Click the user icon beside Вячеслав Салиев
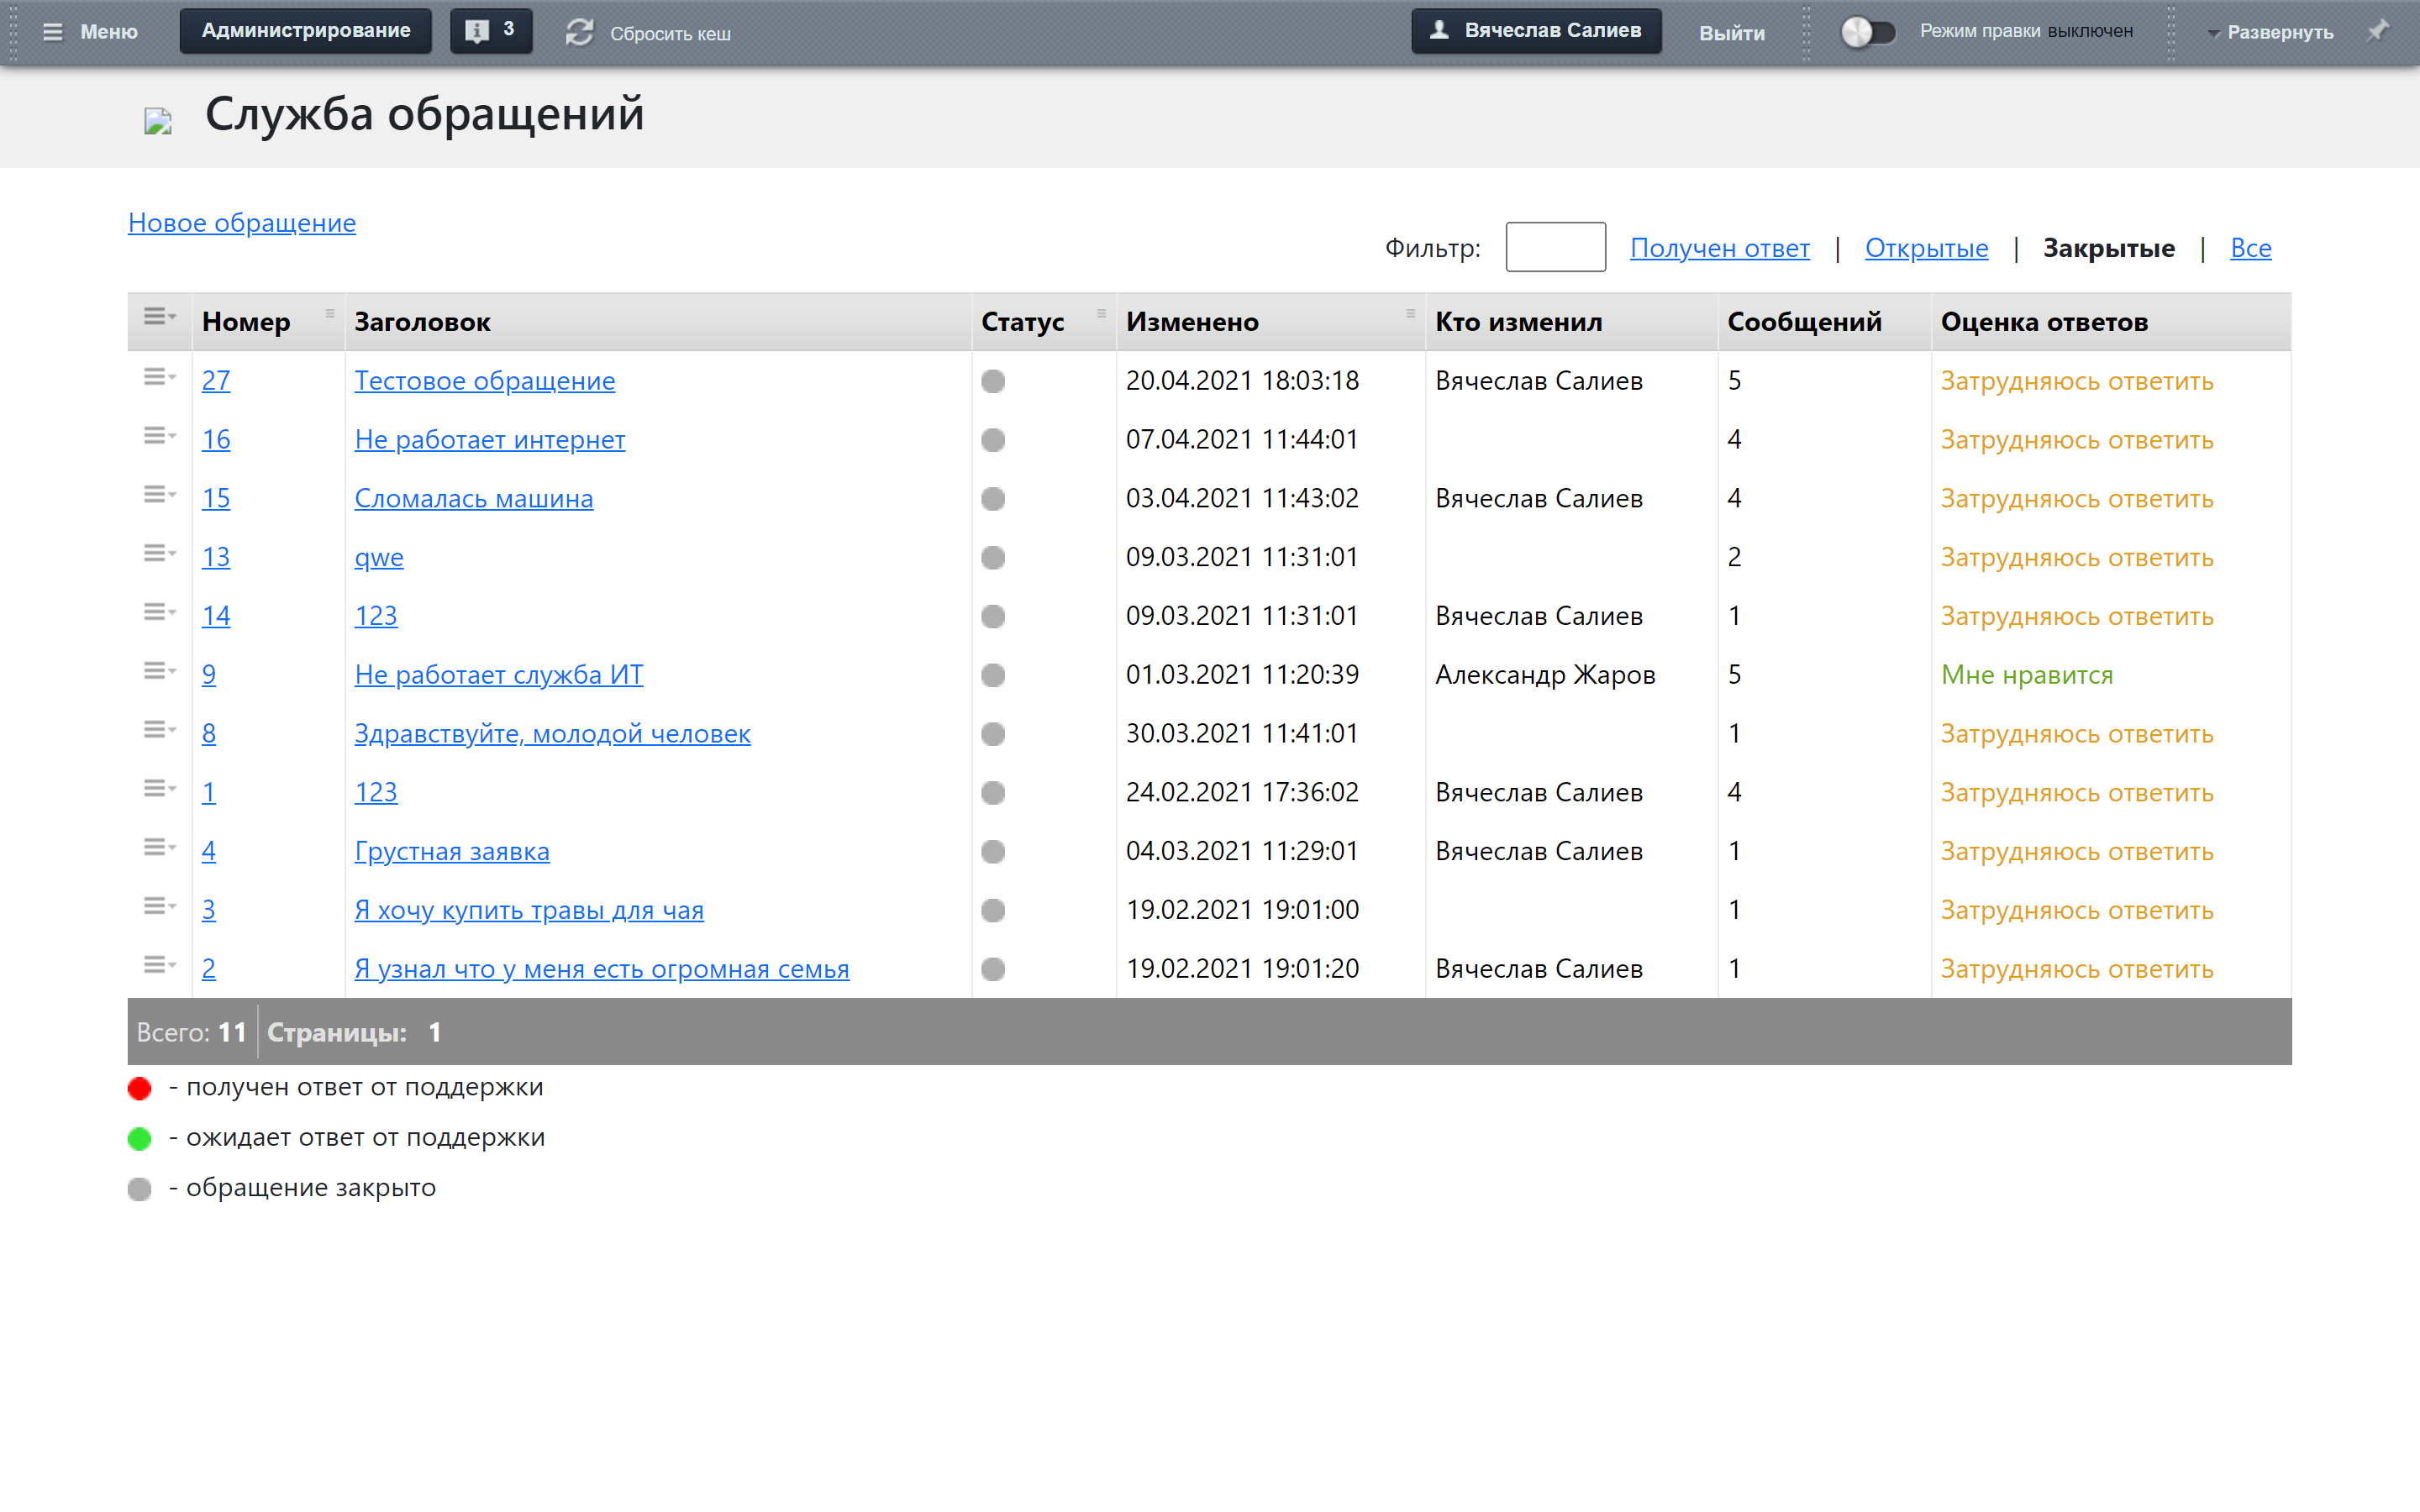Screen dimensions: 2420x1512 click(x=1439, y=30)
